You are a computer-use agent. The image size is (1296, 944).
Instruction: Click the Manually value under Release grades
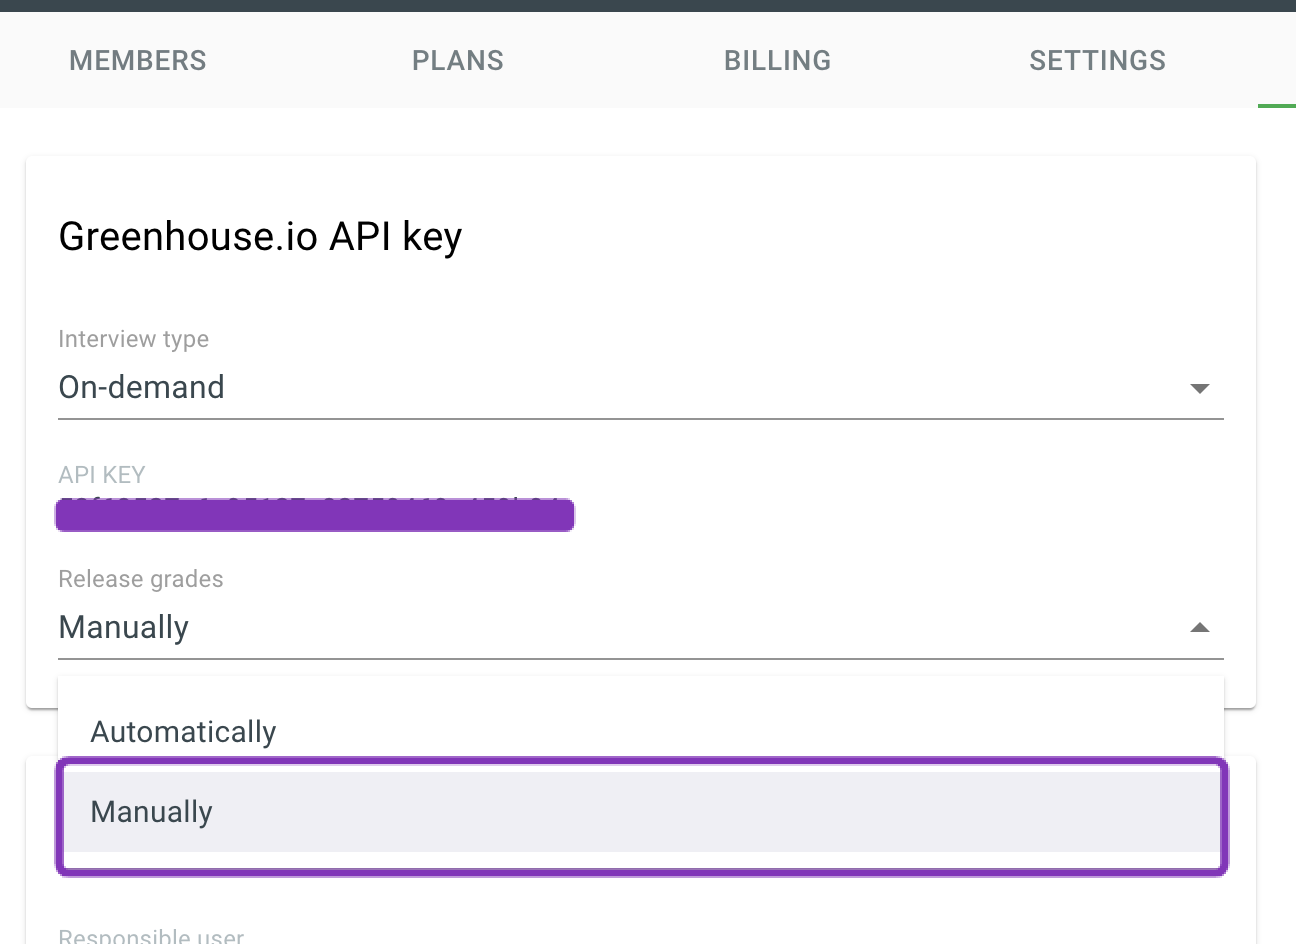point(124,627)
